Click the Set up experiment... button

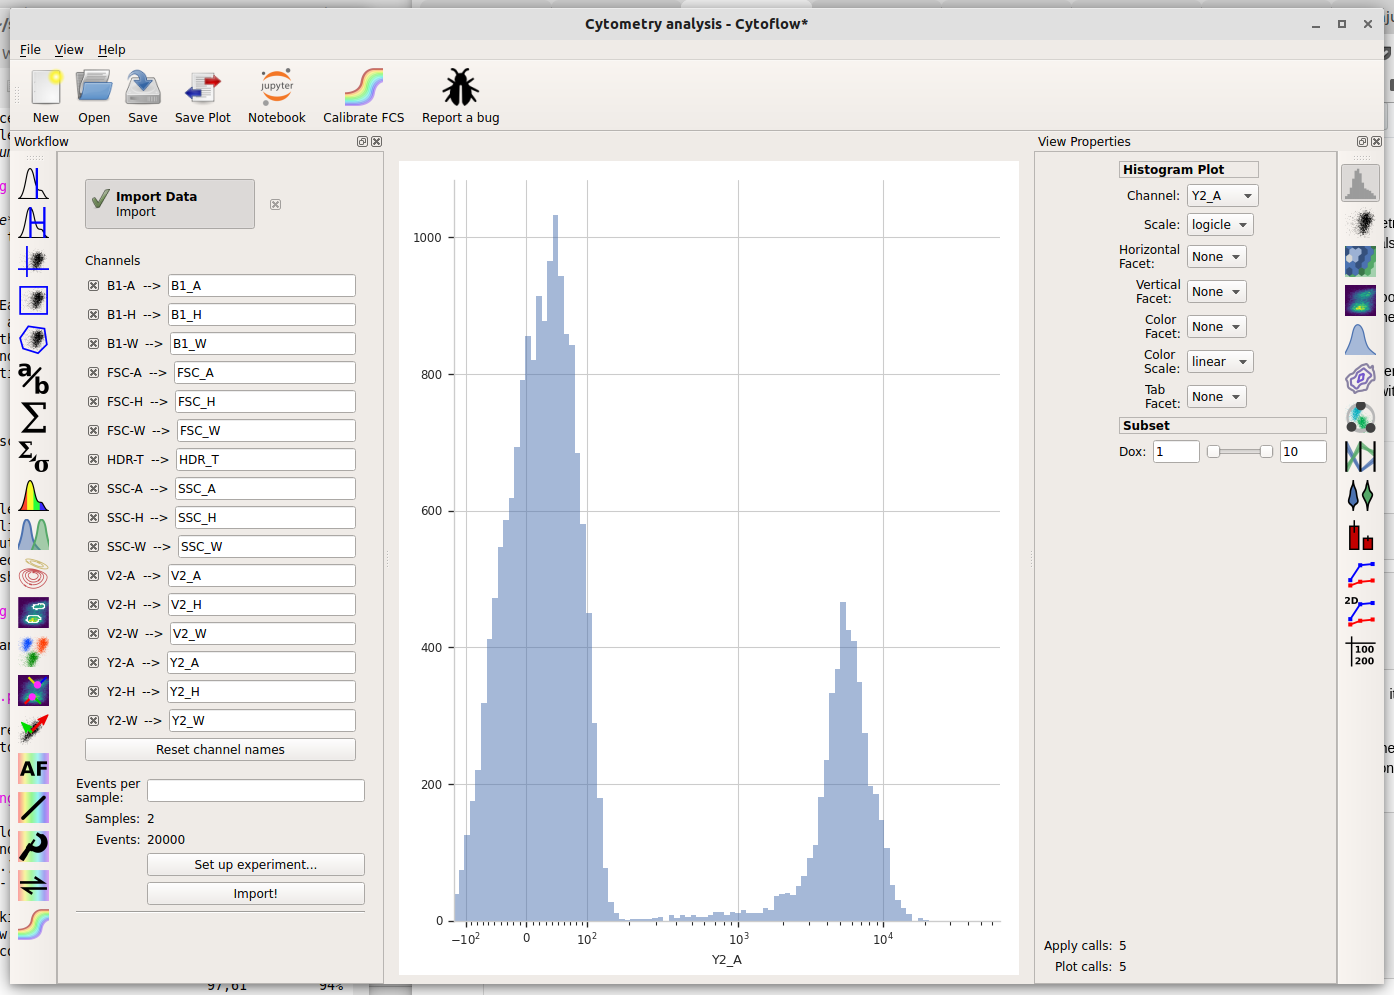click(x=255, y=865)
